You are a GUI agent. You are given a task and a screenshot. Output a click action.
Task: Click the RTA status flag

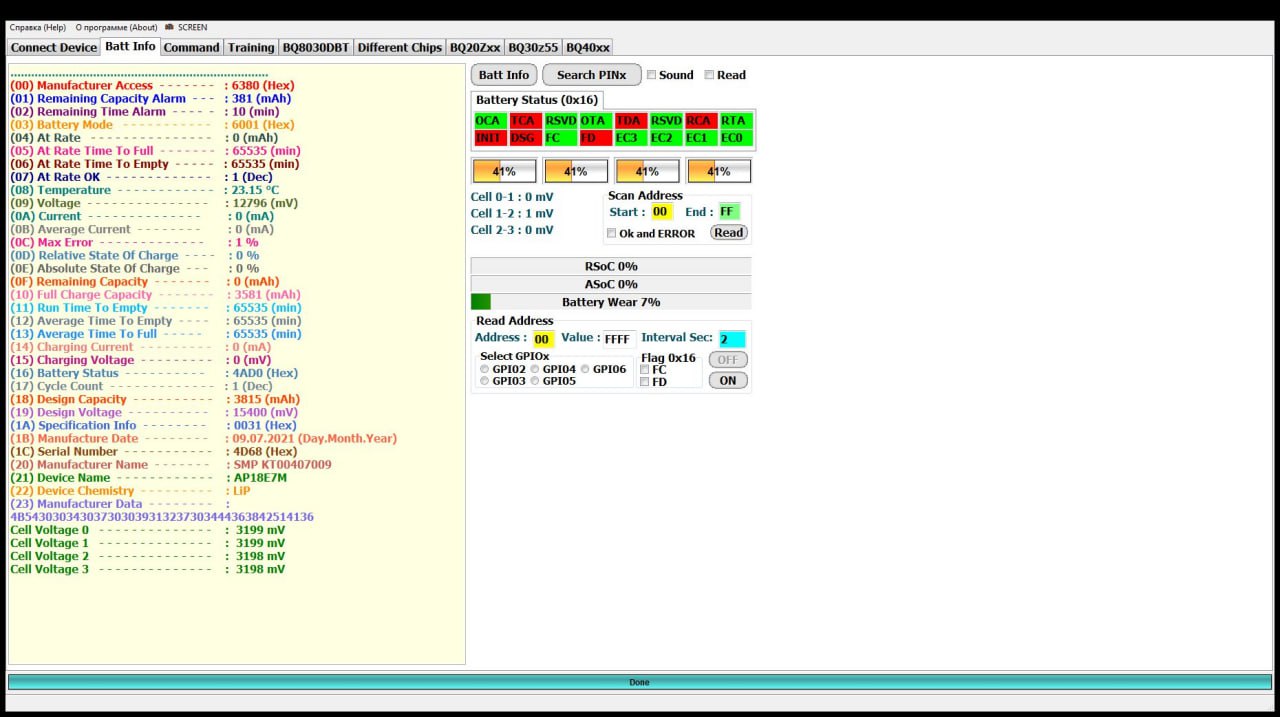tap(735, 121)
